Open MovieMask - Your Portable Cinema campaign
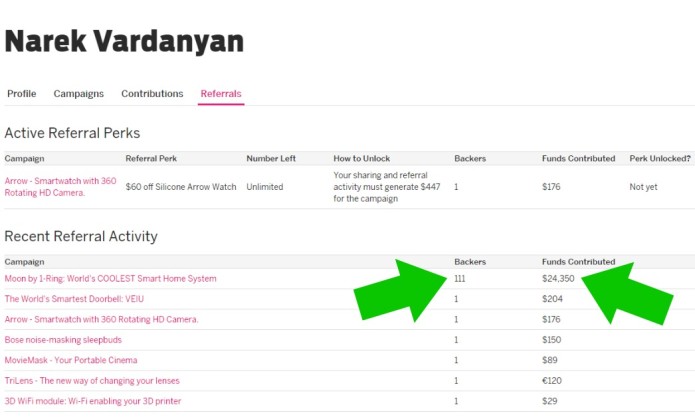 (x=71, y=360)
